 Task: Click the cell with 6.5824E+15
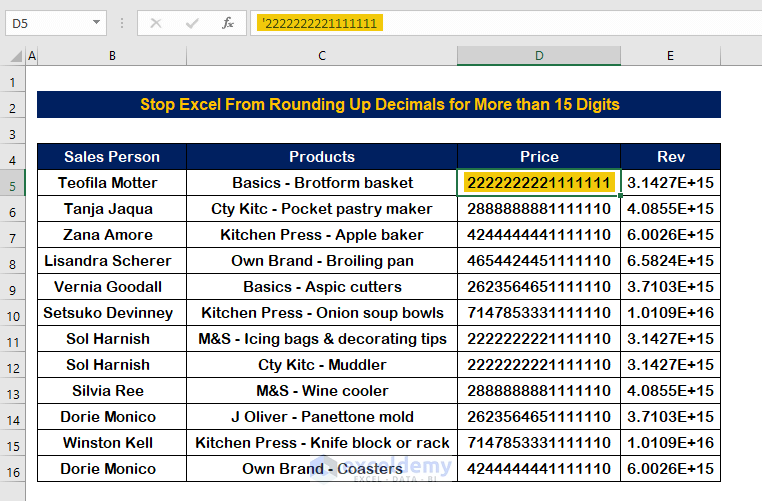(x=671, y=261)
